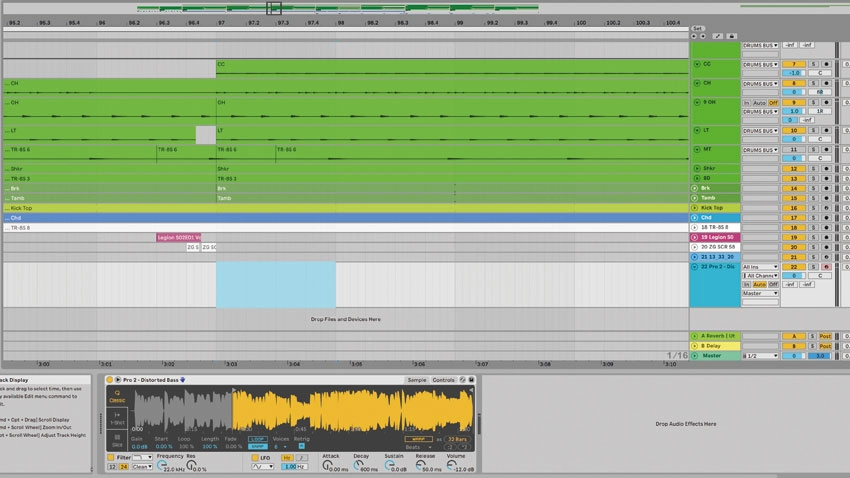Enable the Simpler LFO toggle

click(x=255, y=457)
